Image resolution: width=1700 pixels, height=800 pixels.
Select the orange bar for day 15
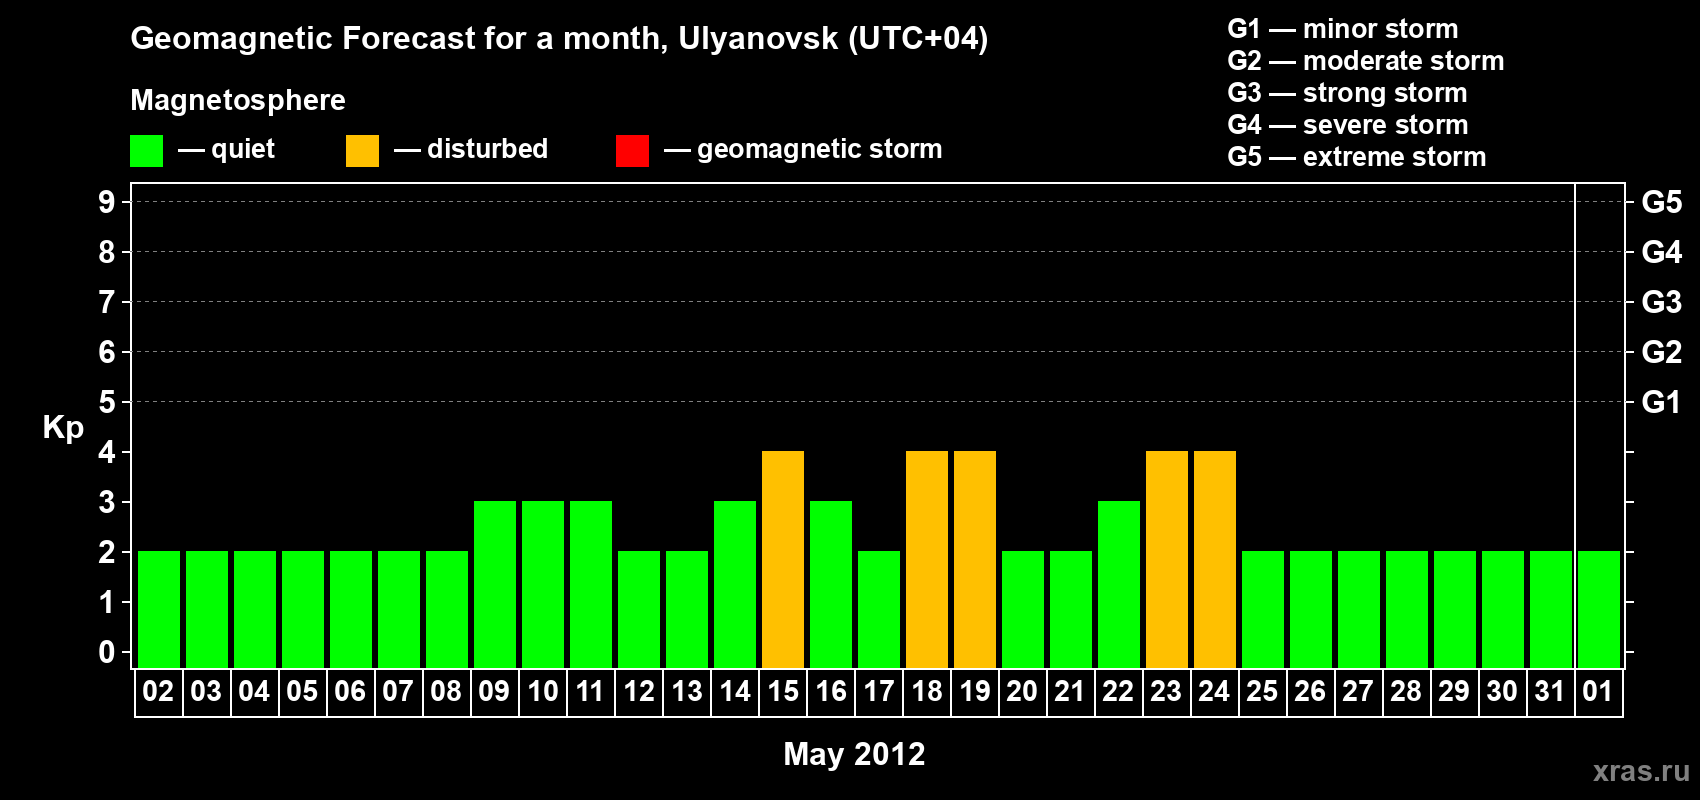[783, 559]
